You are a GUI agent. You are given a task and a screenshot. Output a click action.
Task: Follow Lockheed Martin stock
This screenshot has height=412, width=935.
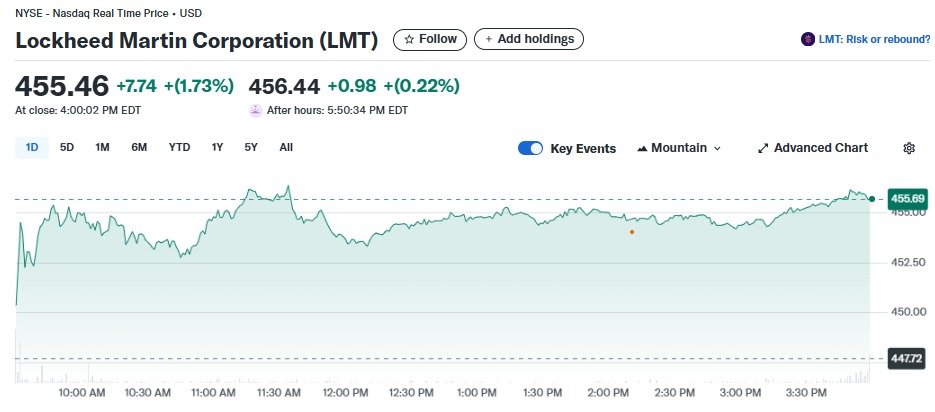(430, 39)
